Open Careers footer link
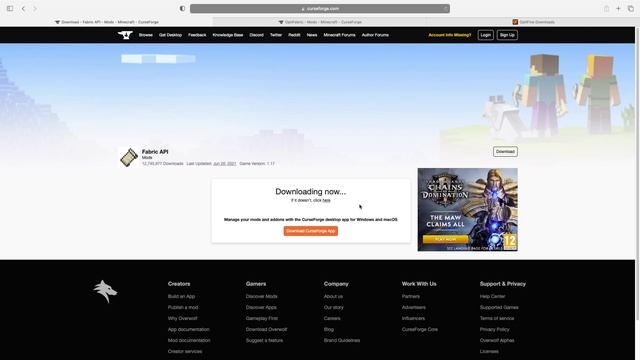The image size is (640, 360). point(332,318)
